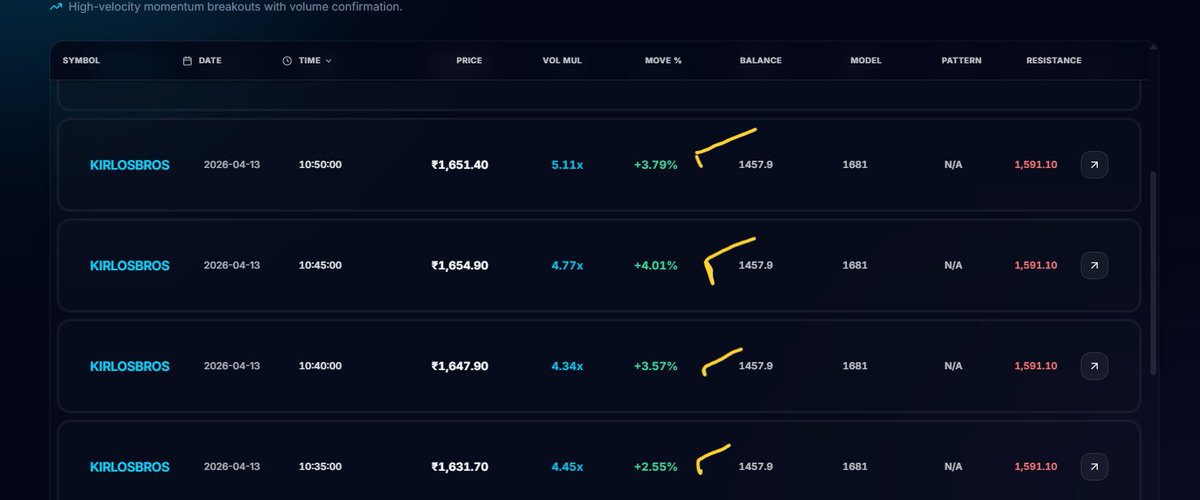The width and height of the screenshot is (1200, 500).
Task: Click balance 1457.9 in the 10:45:00 row
Action: point(756,266)
